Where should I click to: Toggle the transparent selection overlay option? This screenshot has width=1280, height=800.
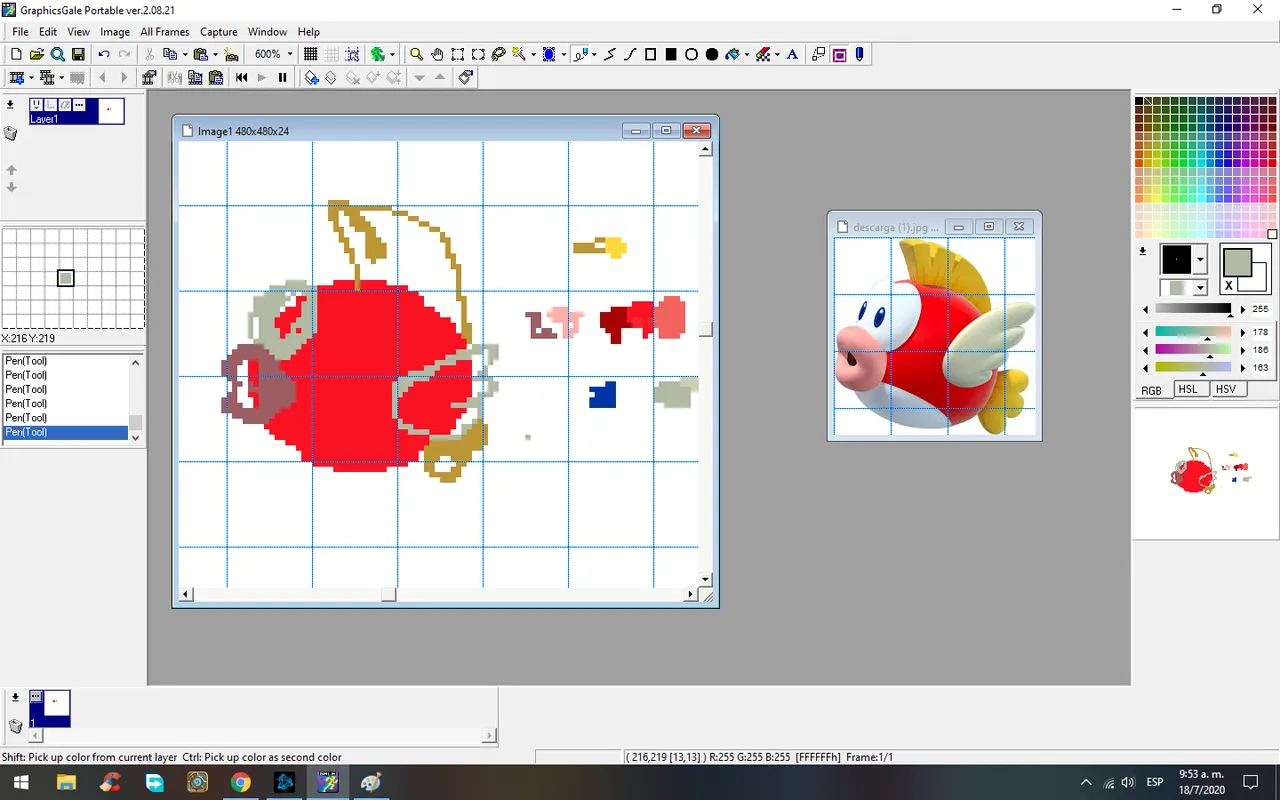(818, 54)
